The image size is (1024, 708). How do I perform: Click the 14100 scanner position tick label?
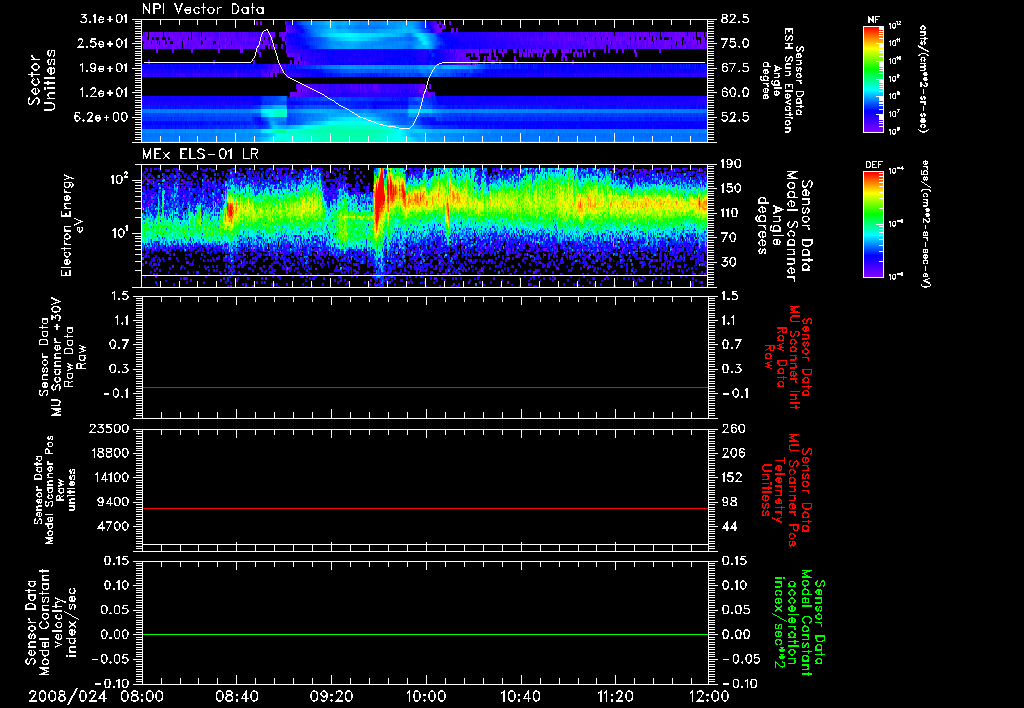click(x=110, y=477)
